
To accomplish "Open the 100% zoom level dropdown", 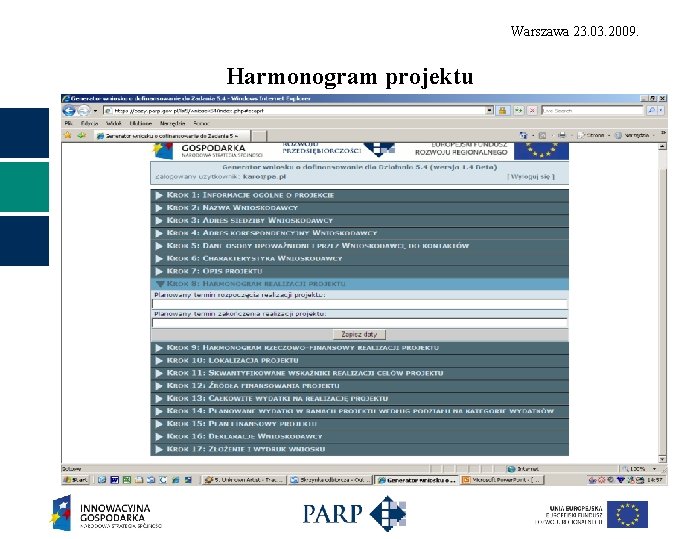I will (x=655, y=469).
